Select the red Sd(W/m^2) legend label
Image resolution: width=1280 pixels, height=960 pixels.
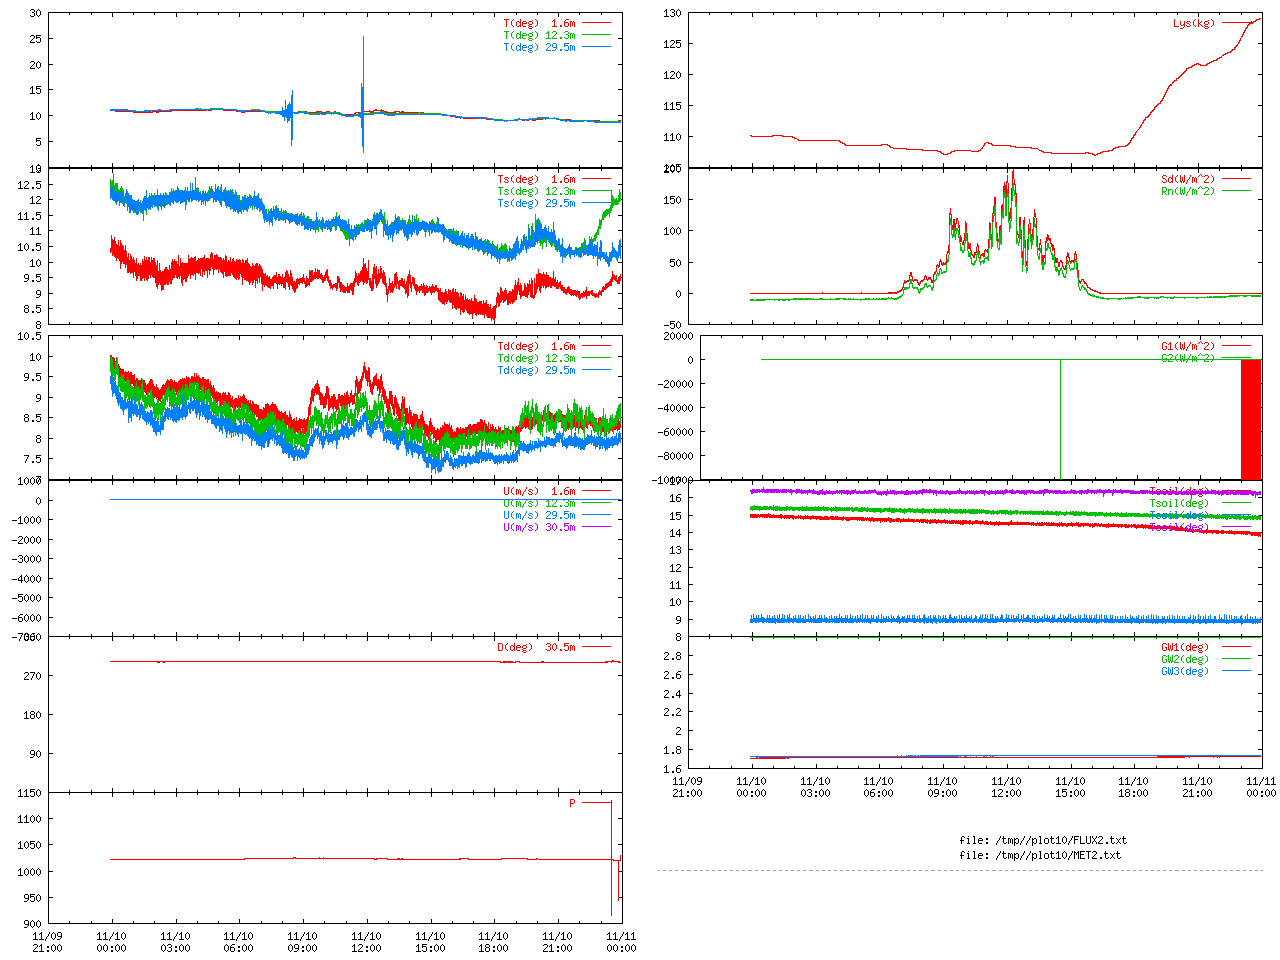(x=1188, y=179)
